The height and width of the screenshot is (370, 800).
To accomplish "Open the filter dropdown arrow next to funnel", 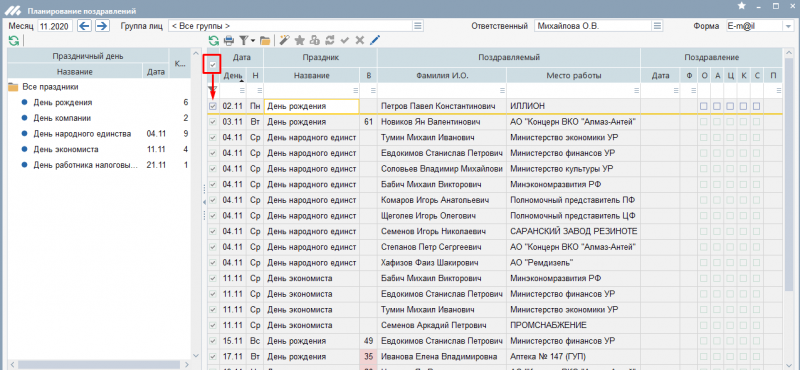I will (252, 41).
